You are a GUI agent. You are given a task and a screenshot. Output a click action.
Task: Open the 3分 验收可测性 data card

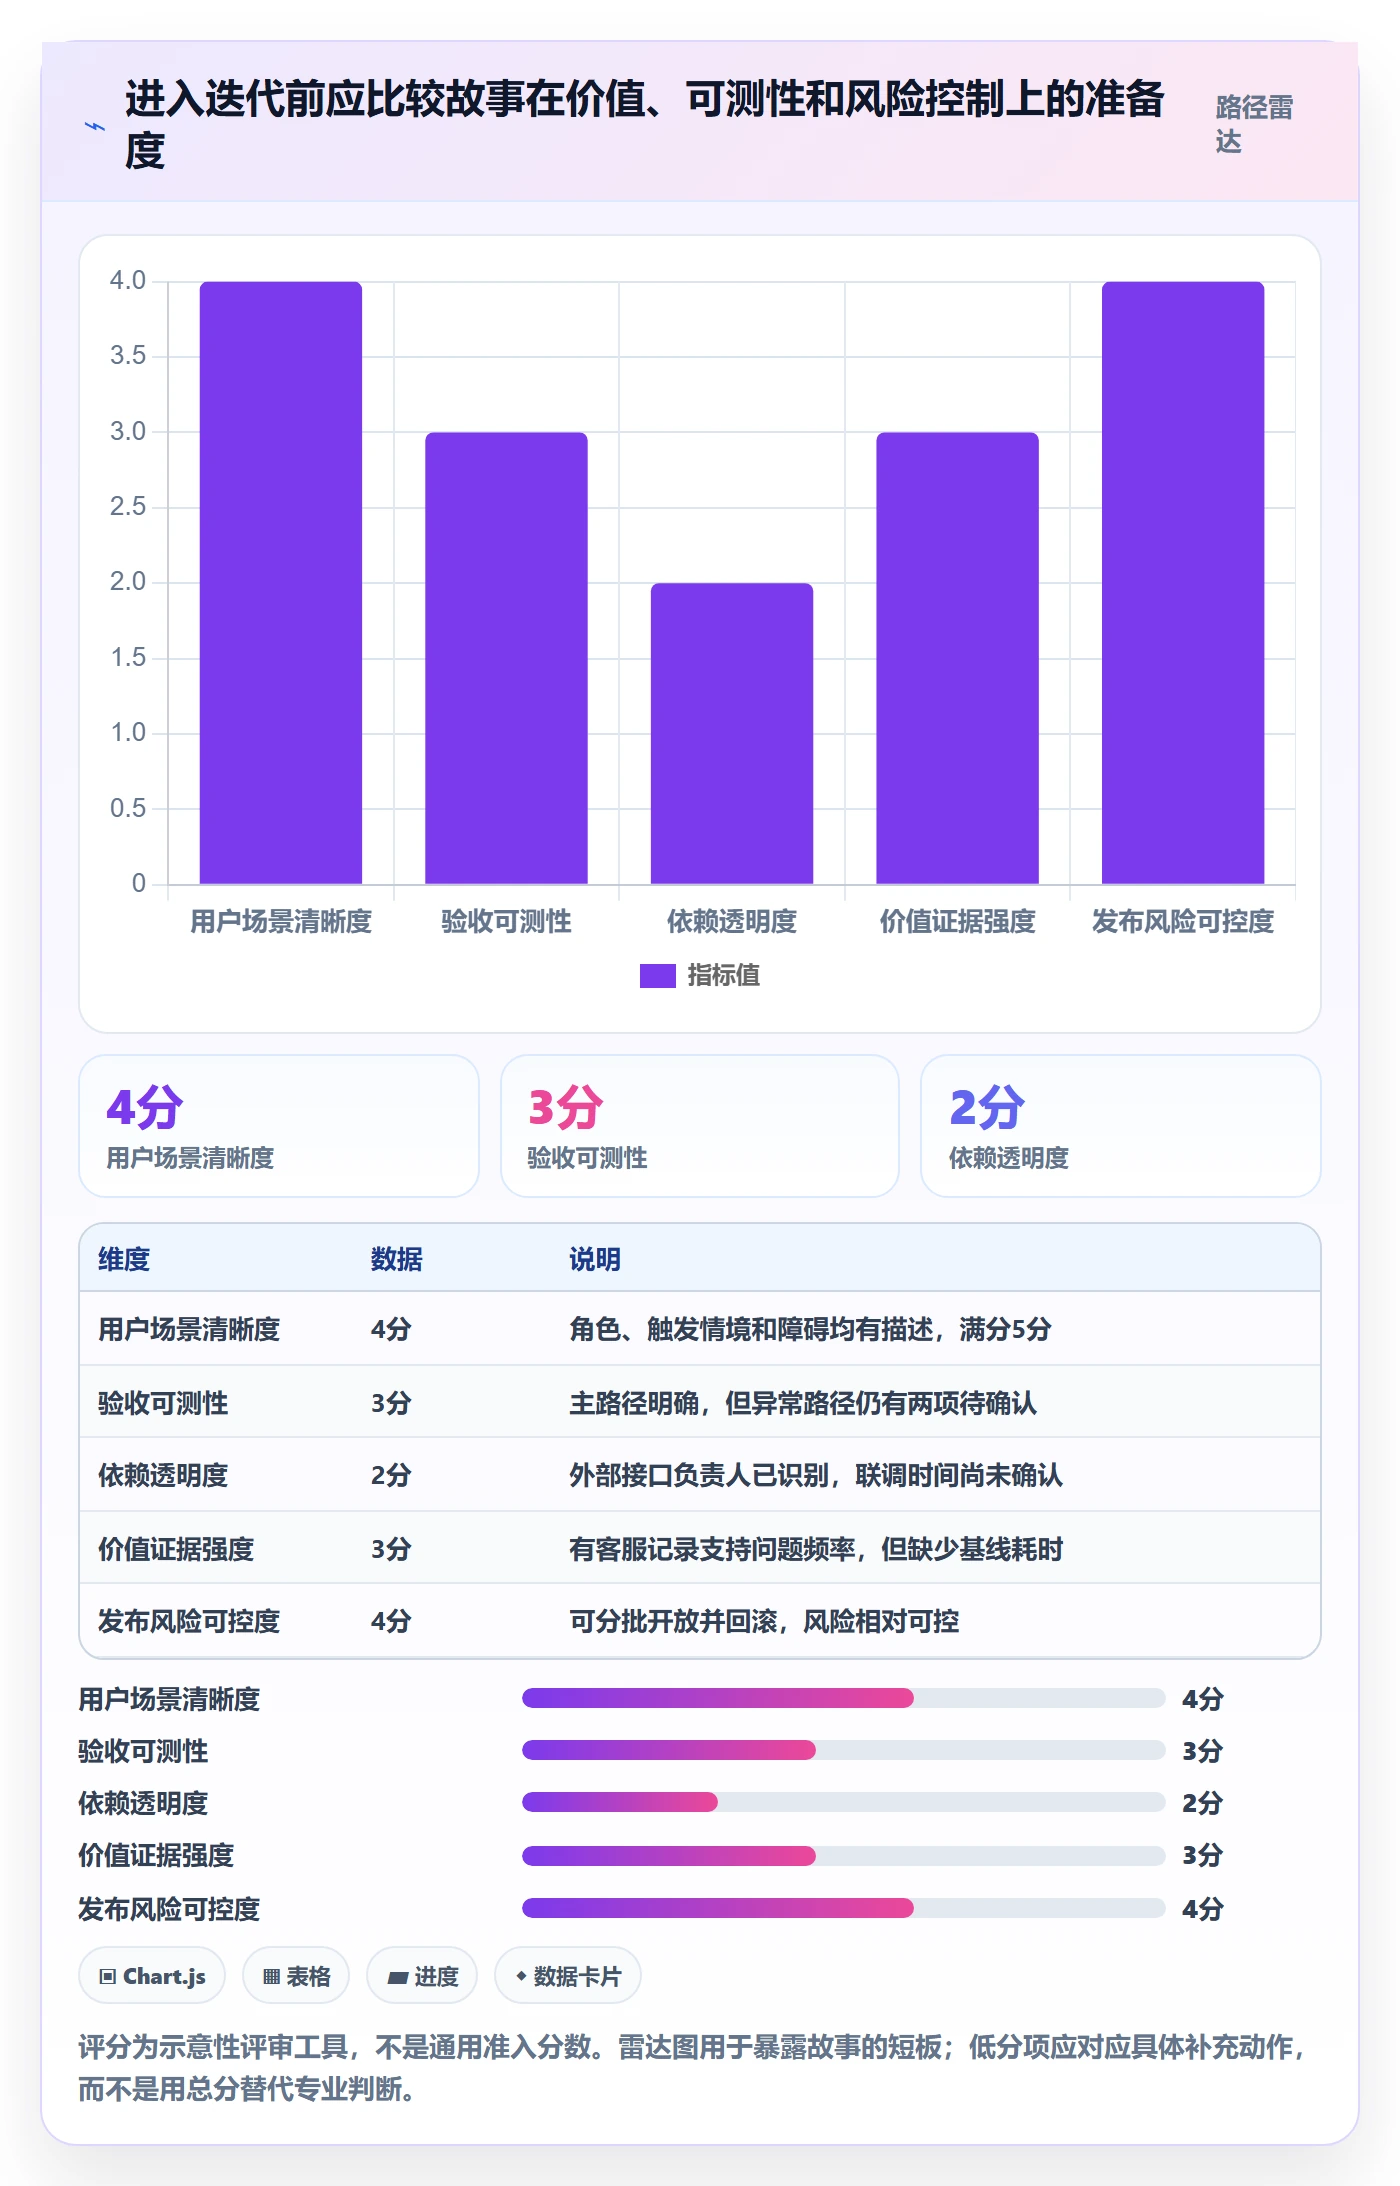coord(700,1126)
